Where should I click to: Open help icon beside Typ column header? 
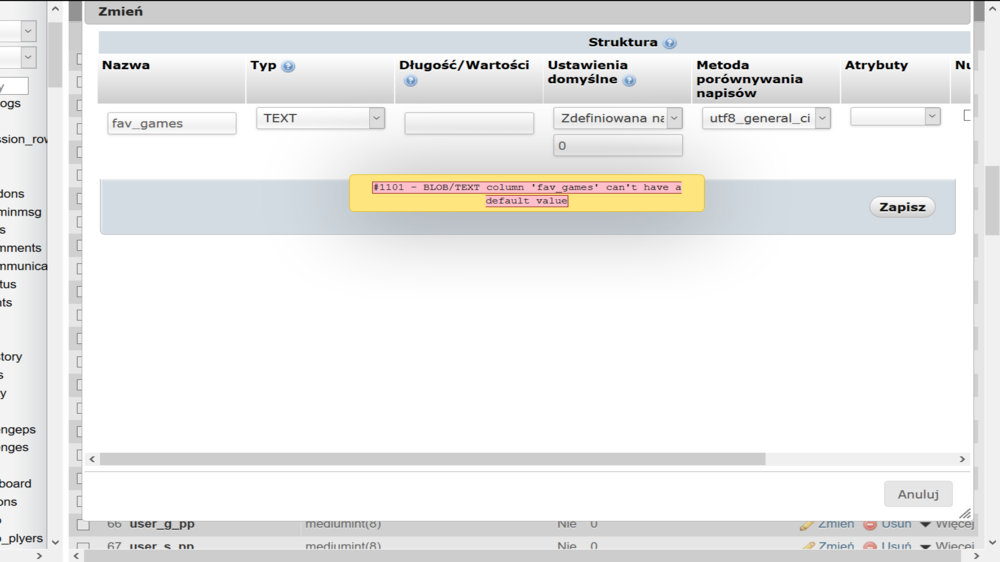pos(288,66)
